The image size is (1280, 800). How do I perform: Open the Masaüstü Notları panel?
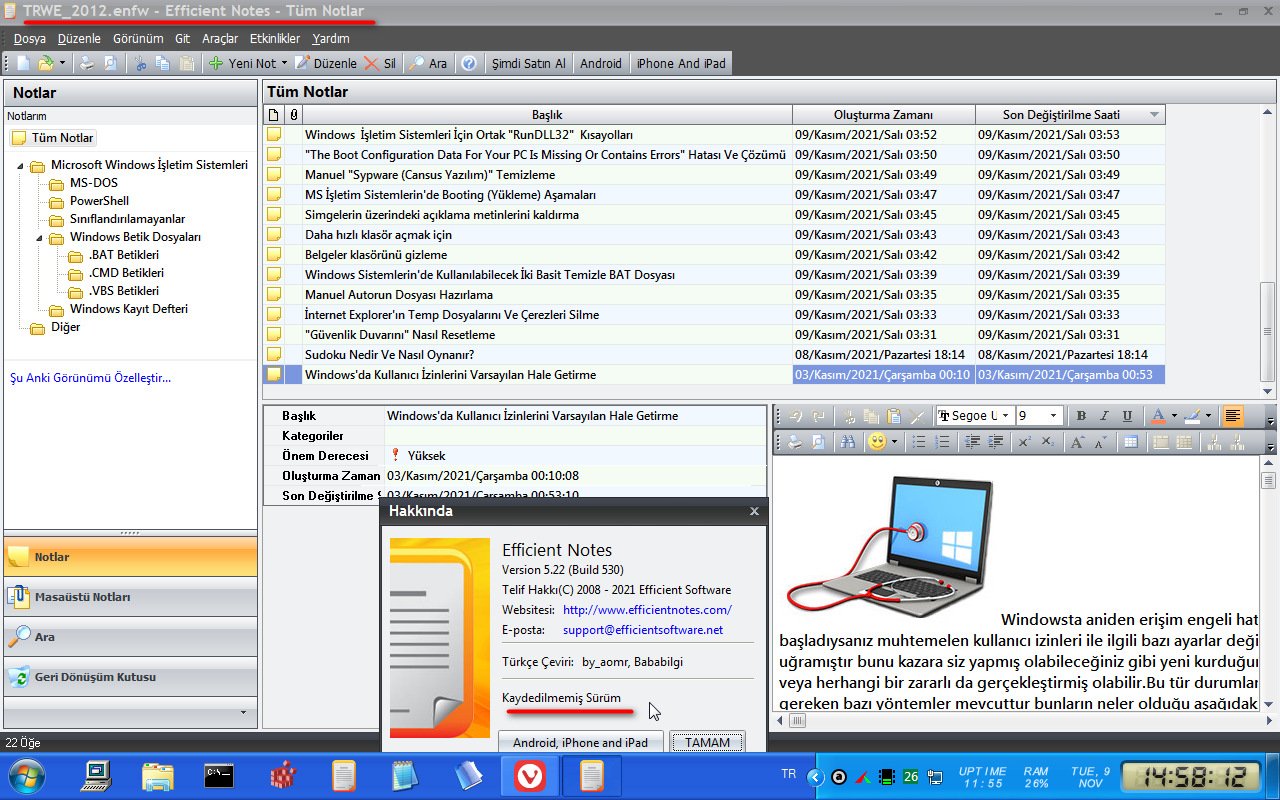[130, 597]
